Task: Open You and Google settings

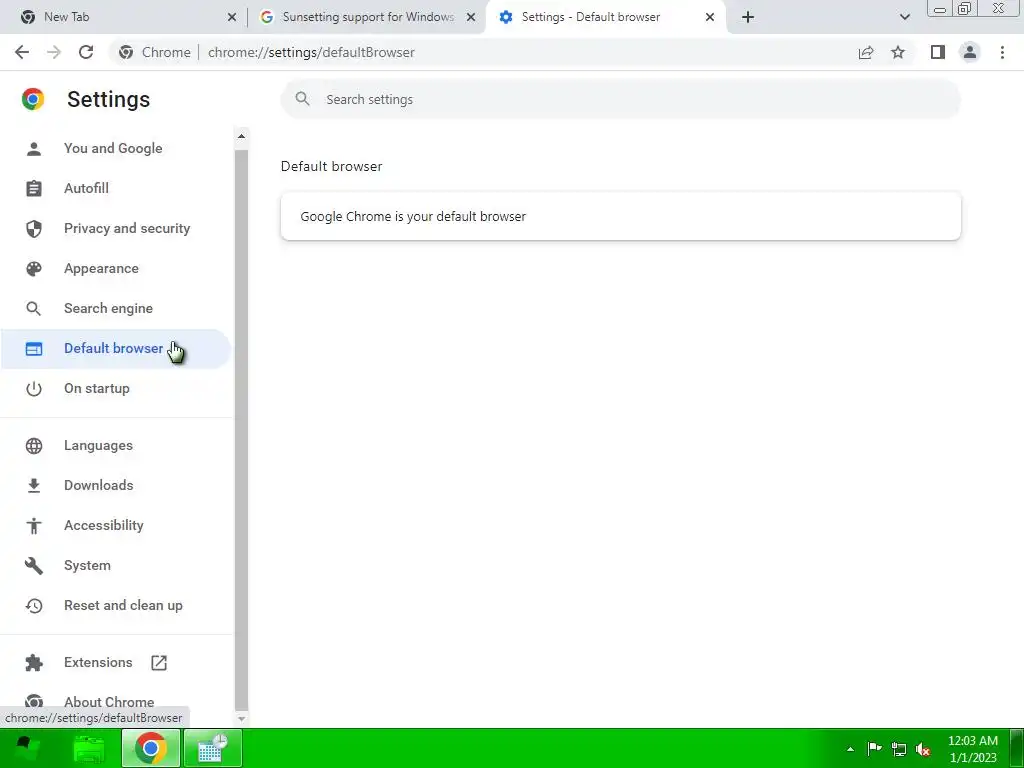Action: point(116,148)
